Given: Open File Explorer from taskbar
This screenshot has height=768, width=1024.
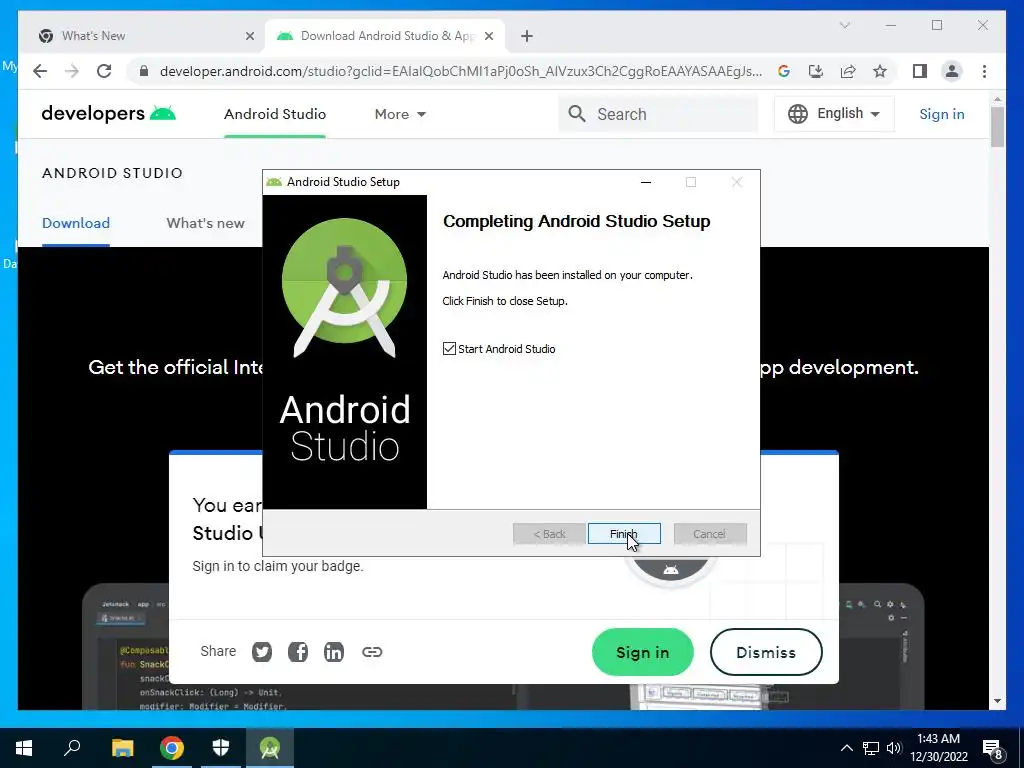Looking at the screenshot, I should [x=122, y=748].
